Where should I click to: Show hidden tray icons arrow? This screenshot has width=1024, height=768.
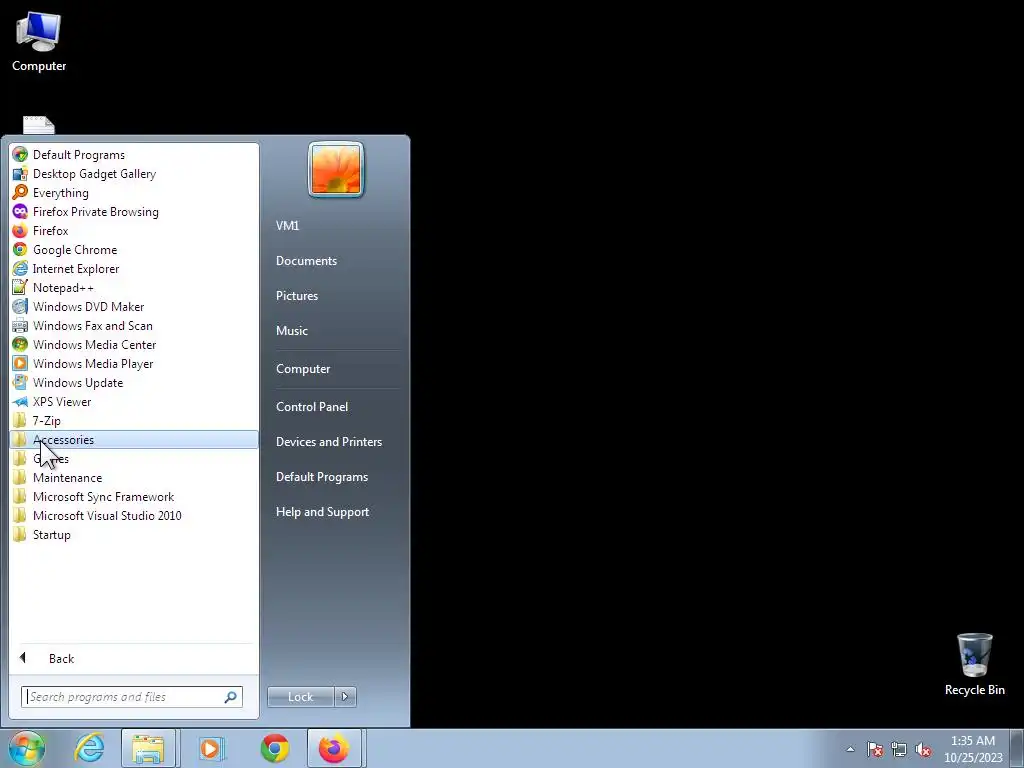point(850,749)
